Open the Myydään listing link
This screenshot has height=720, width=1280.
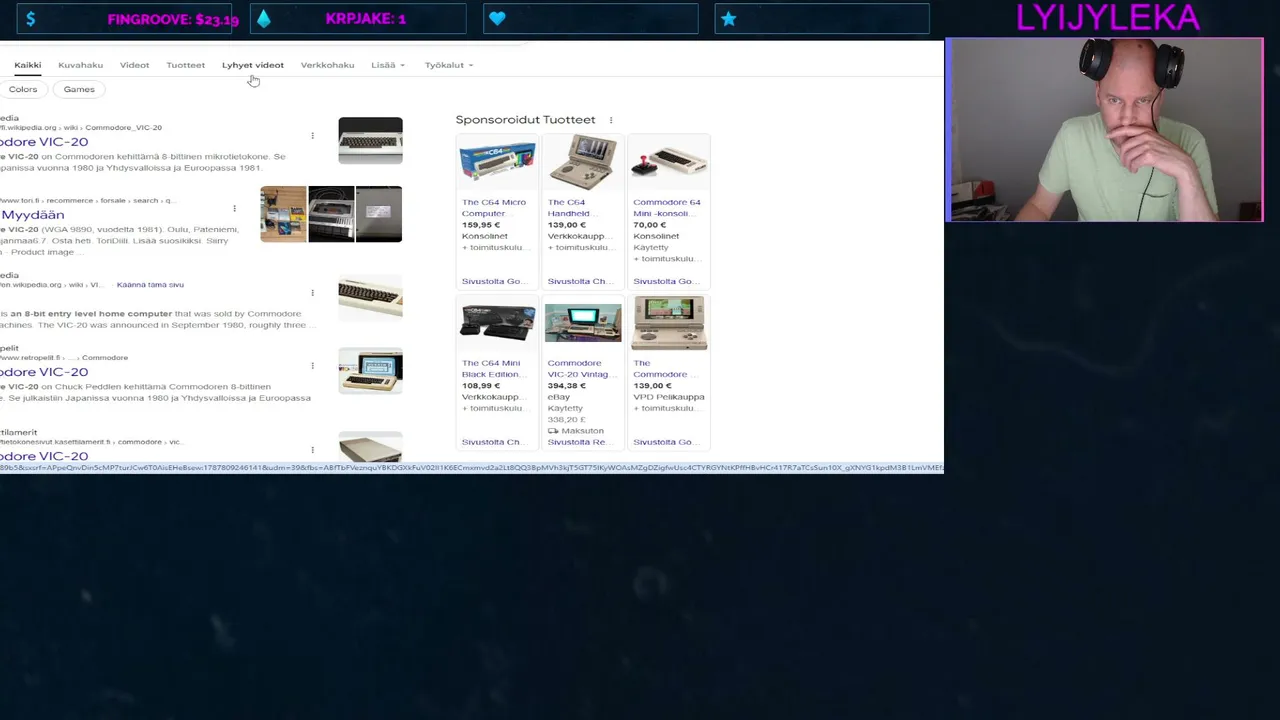click(33, 215)
